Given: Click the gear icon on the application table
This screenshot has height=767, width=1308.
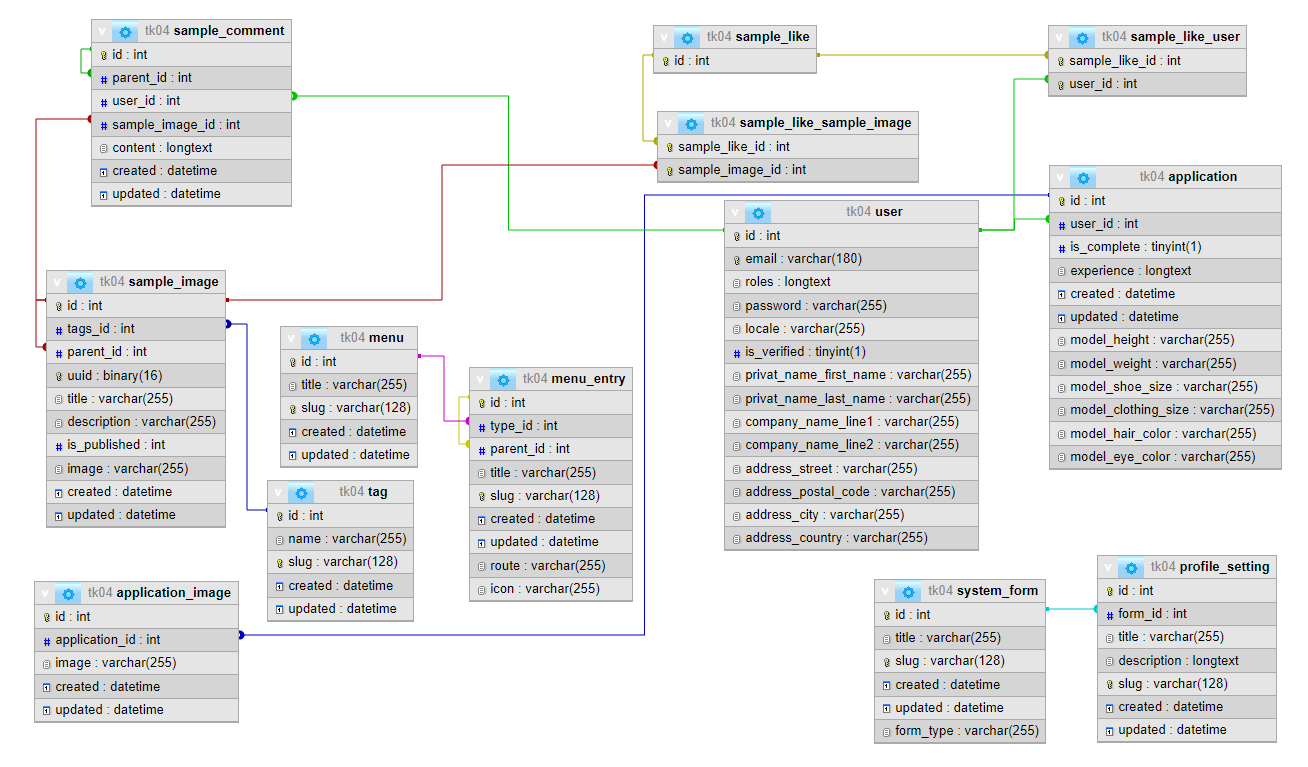Looking at the screenshot, I should click(x=1082, y=177).
